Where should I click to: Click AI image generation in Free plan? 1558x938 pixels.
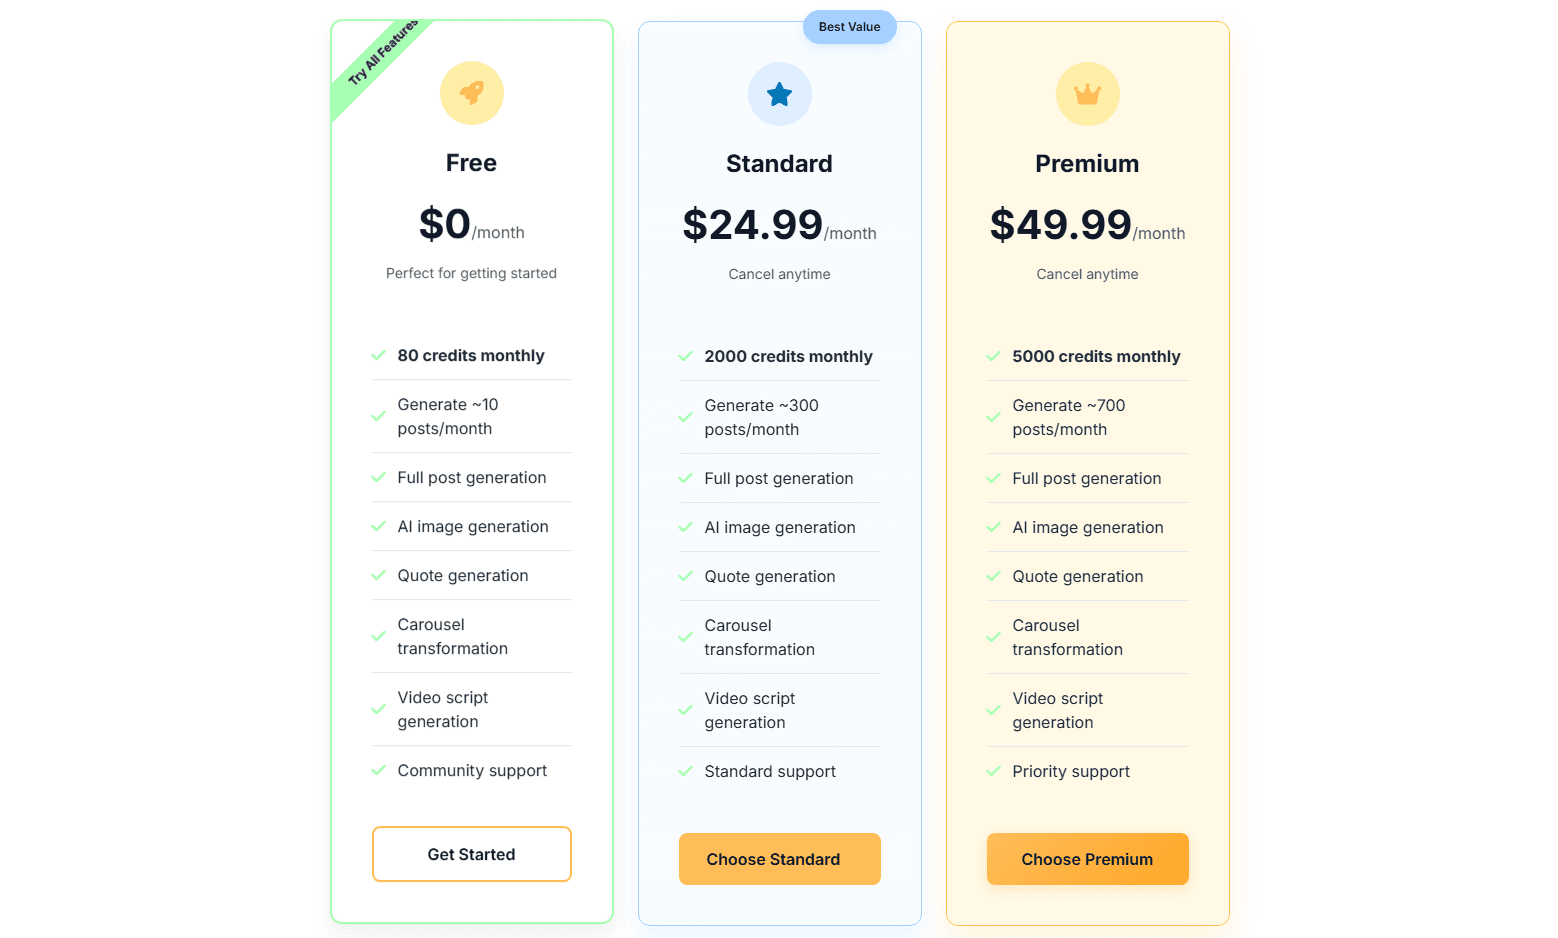(473, 526)
